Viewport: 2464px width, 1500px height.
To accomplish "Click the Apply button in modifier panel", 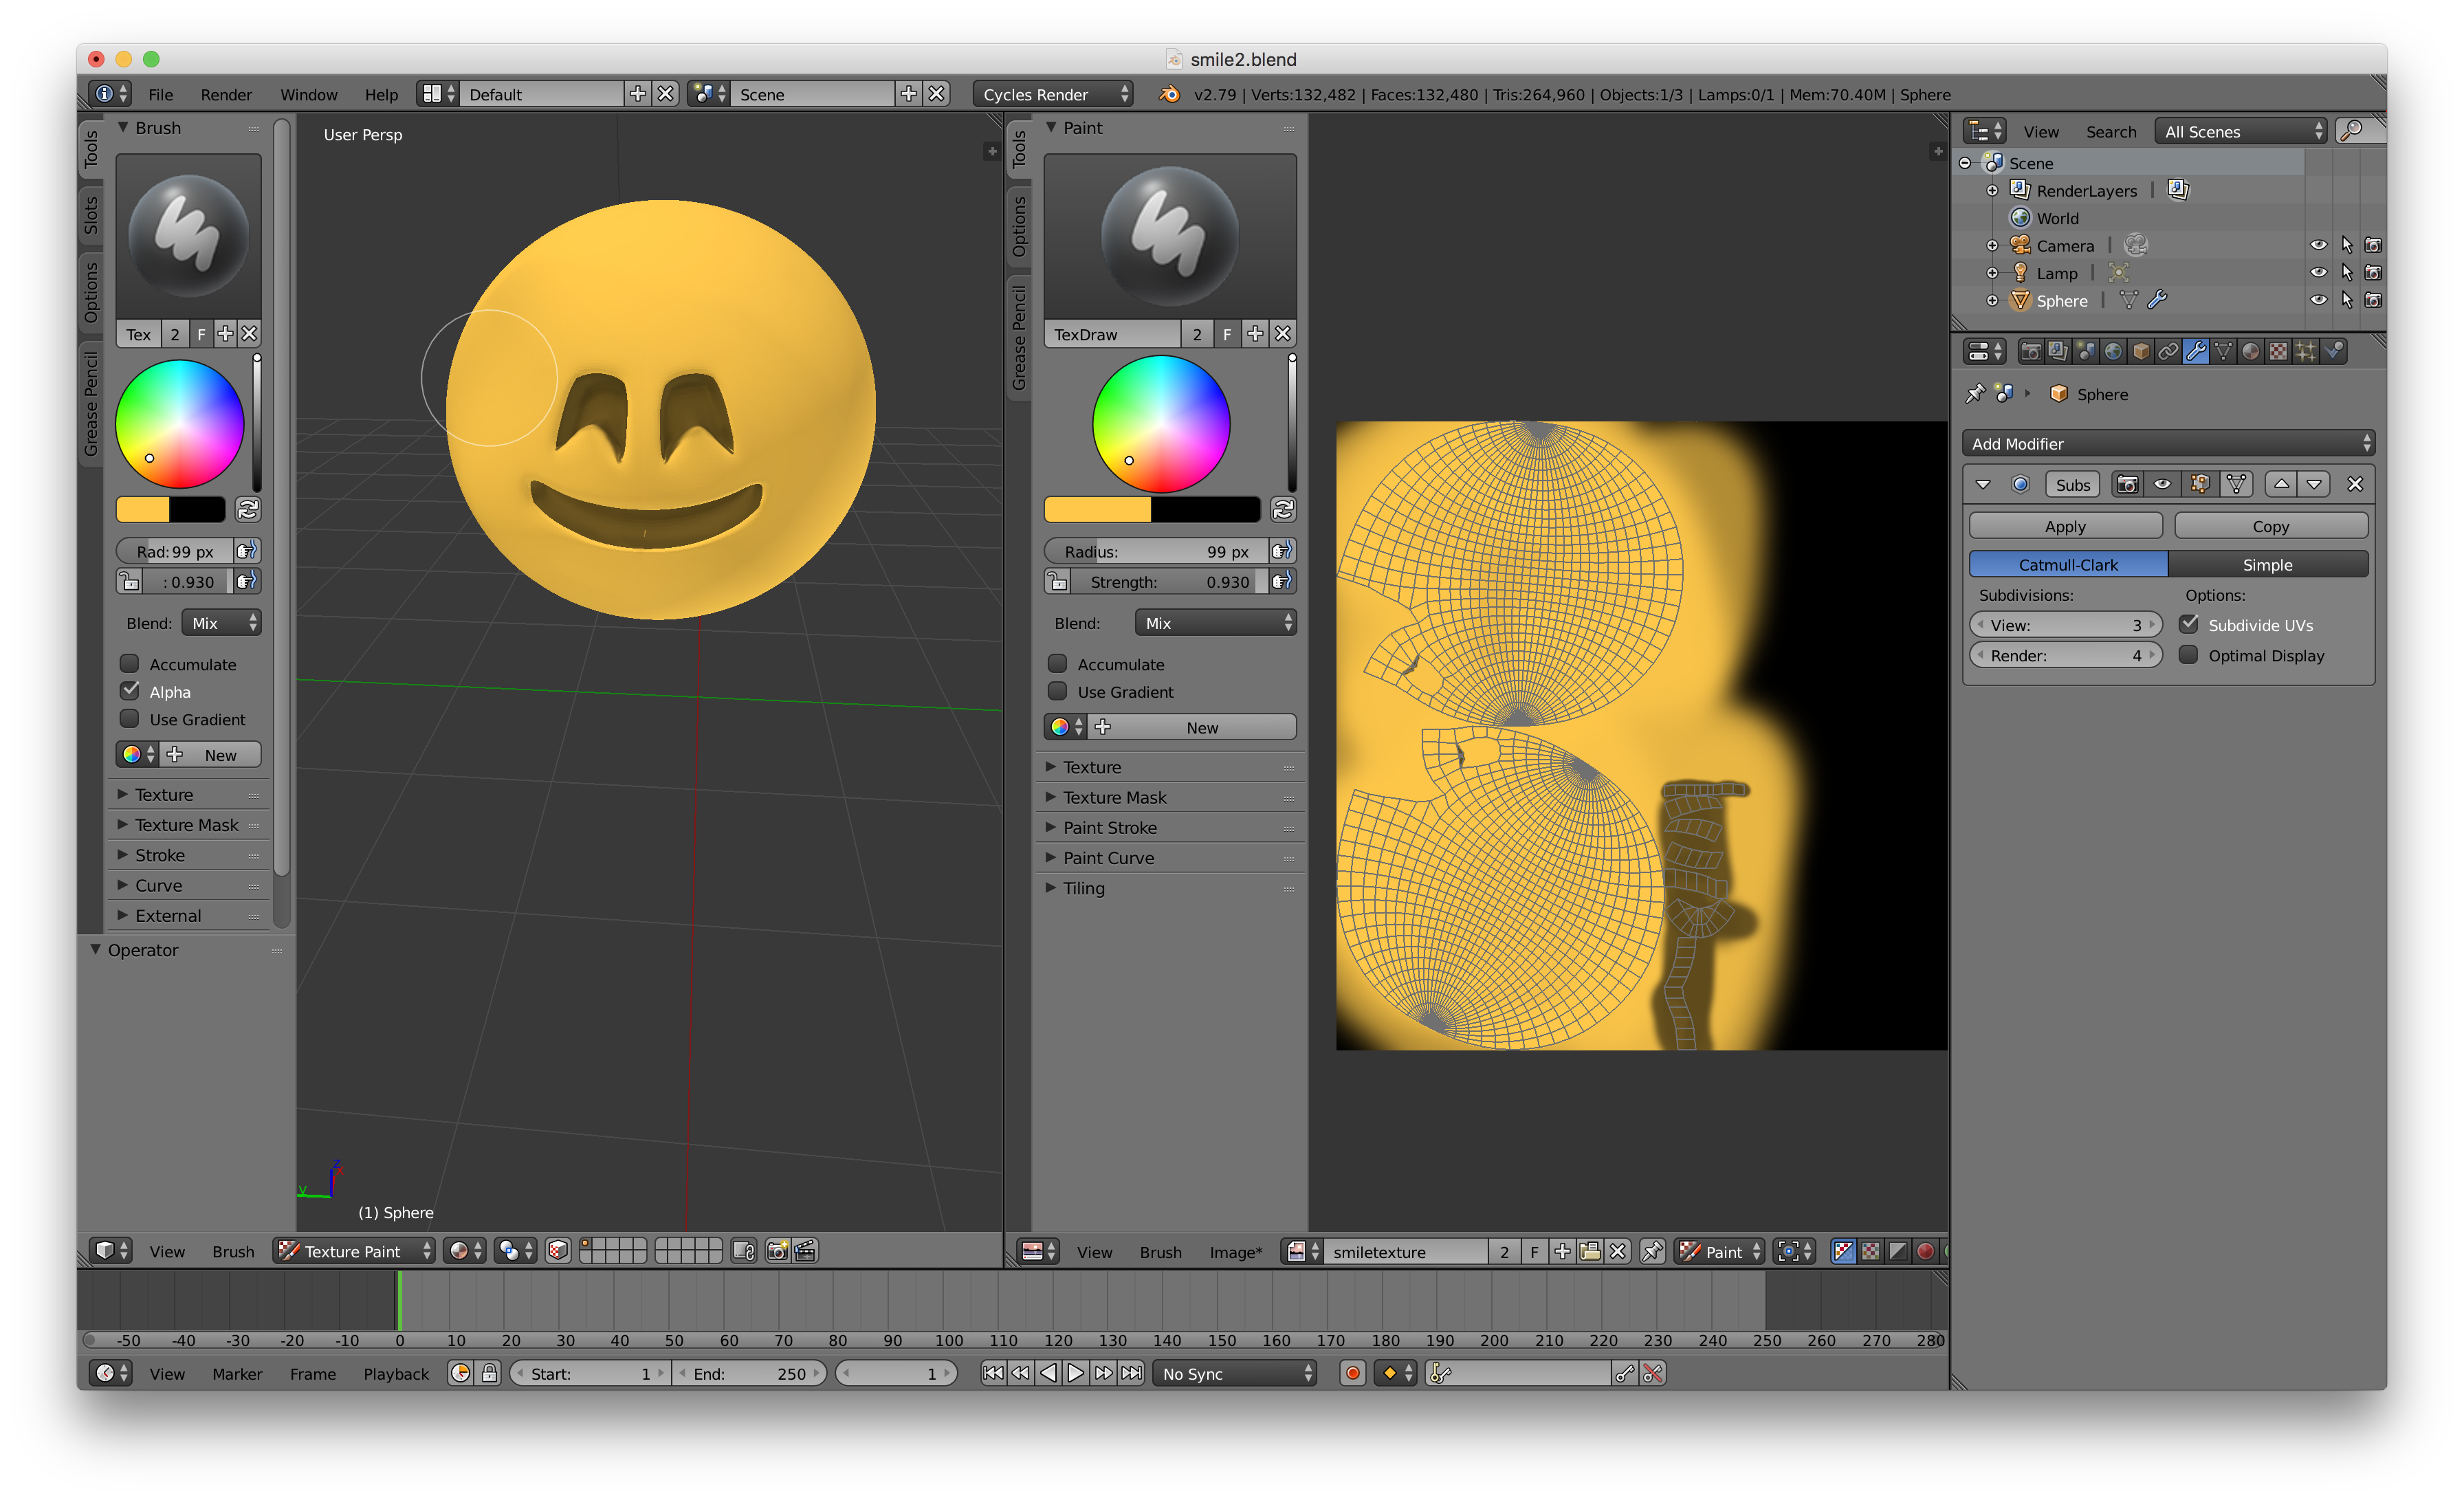I will pyautogui.click(x=2066, y=525).
